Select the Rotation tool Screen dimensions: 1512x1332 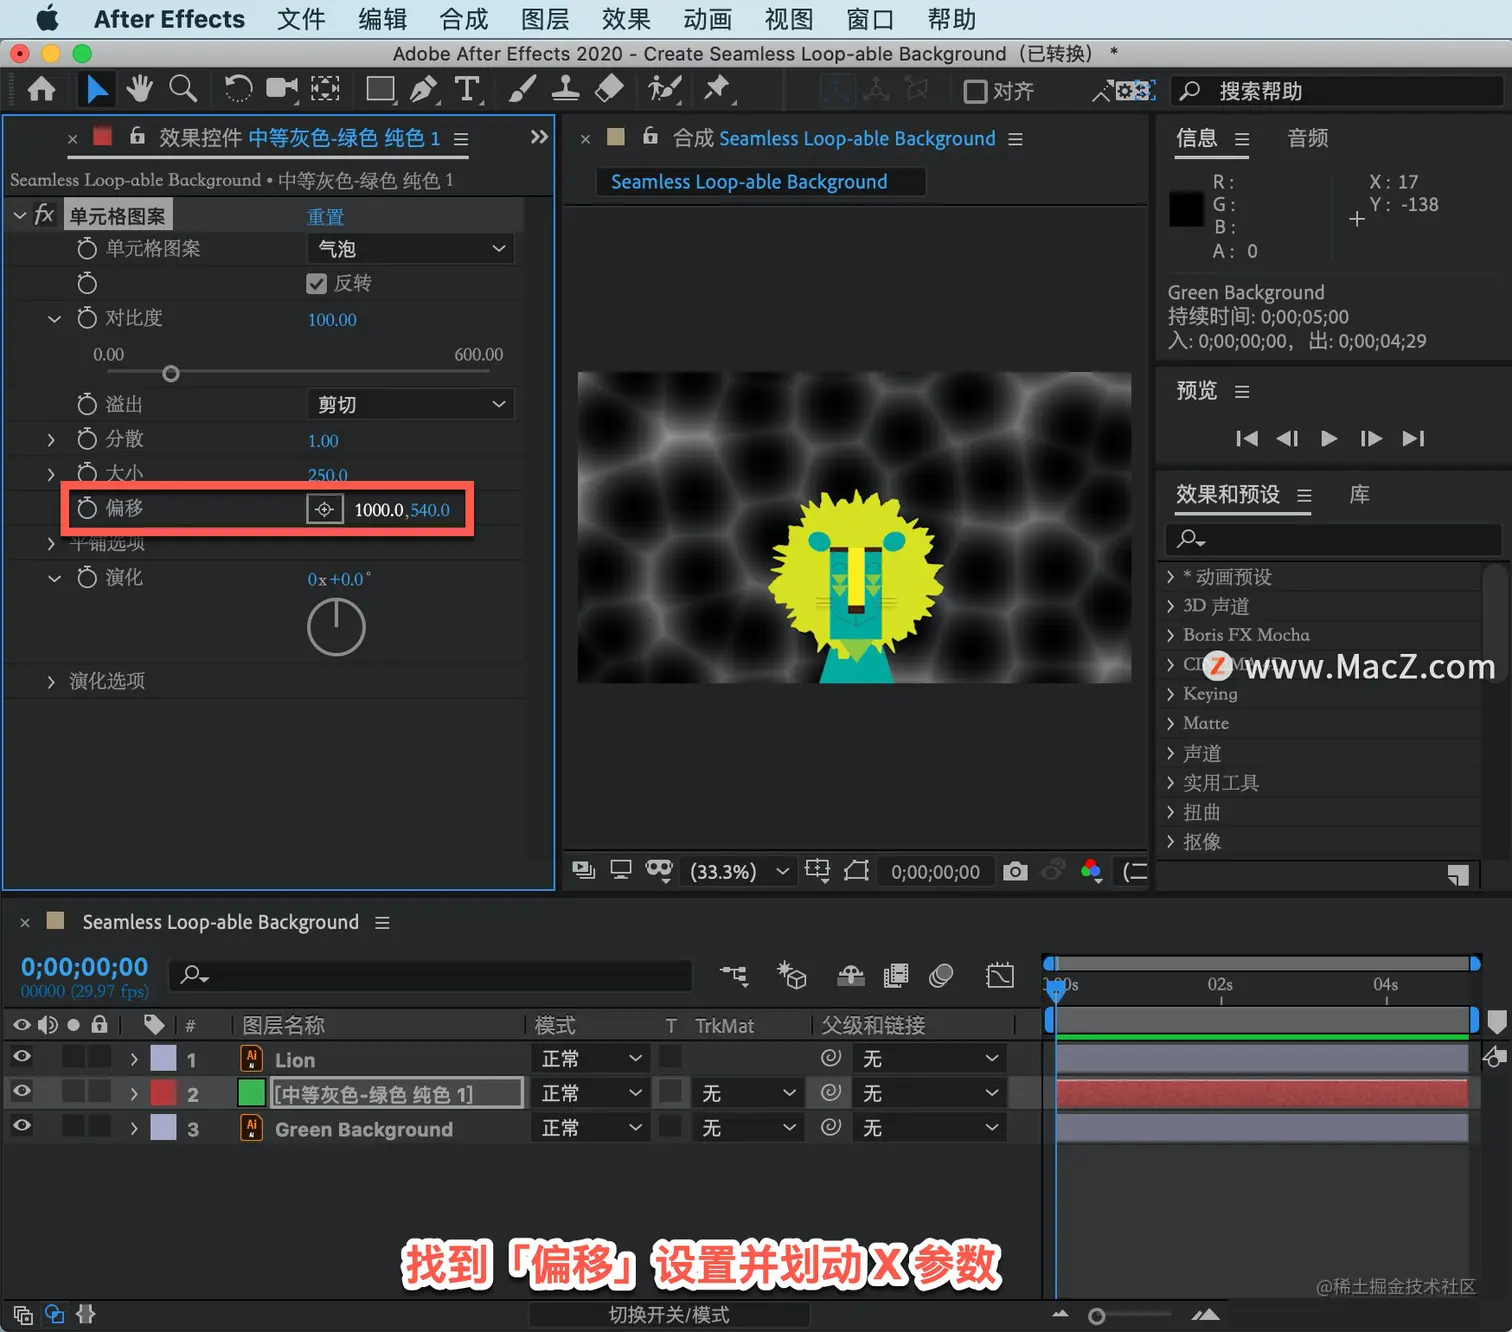pyautogui.click(x=238, y=90)
